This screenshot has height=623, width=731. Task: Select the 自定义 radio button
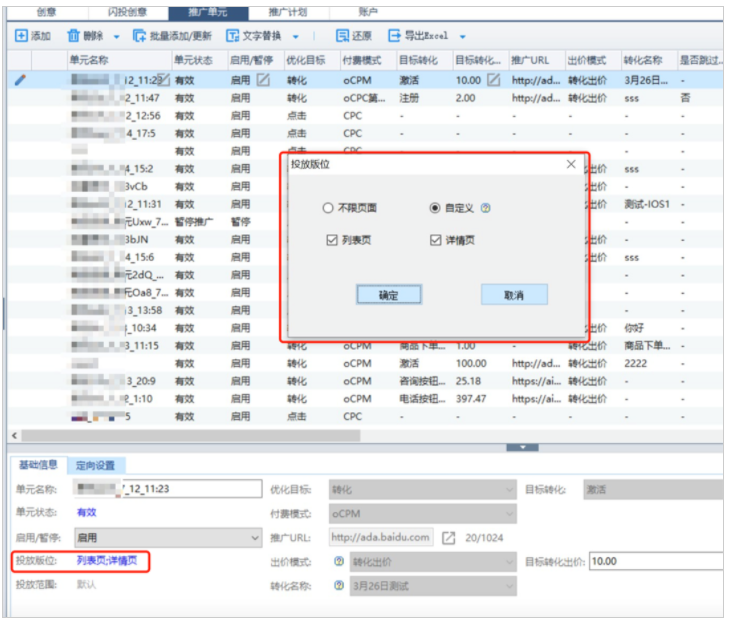434,208
